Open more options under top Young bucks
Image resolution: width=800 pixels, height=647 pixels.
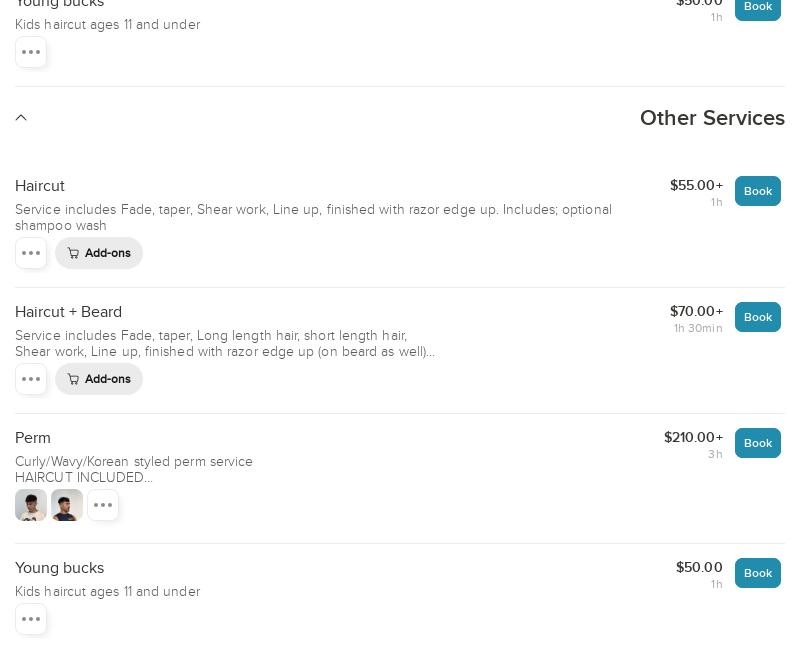31,52
